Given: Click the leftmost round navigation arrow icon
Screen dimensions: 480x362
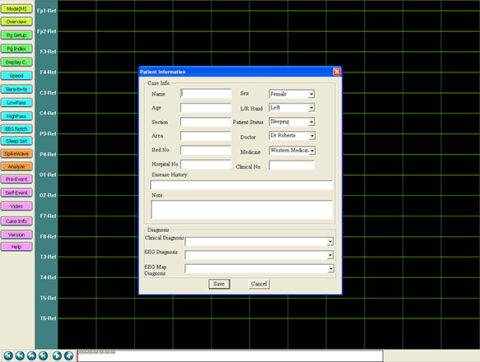Looking at the screenshot, I should 8,356.
